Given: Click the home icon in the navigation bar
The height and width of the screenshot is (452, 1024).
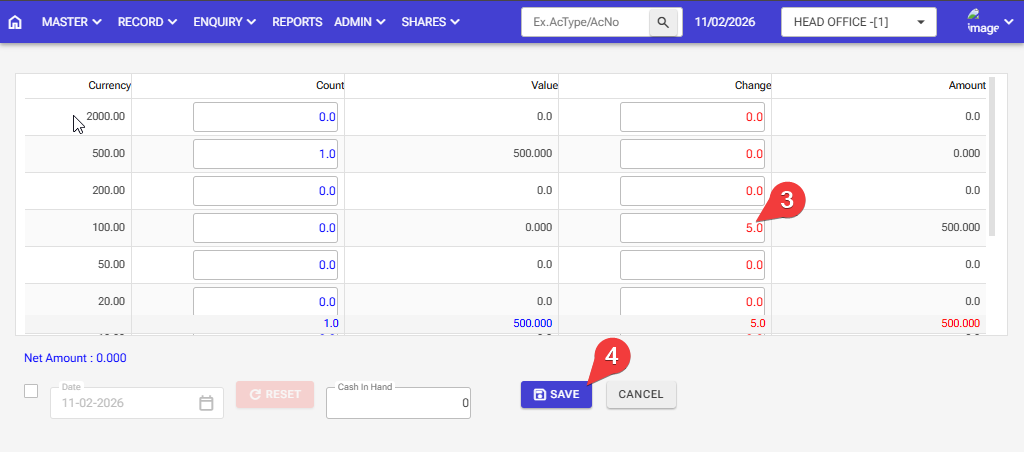Looking at the screenshot, I should (x=15, y=22).
